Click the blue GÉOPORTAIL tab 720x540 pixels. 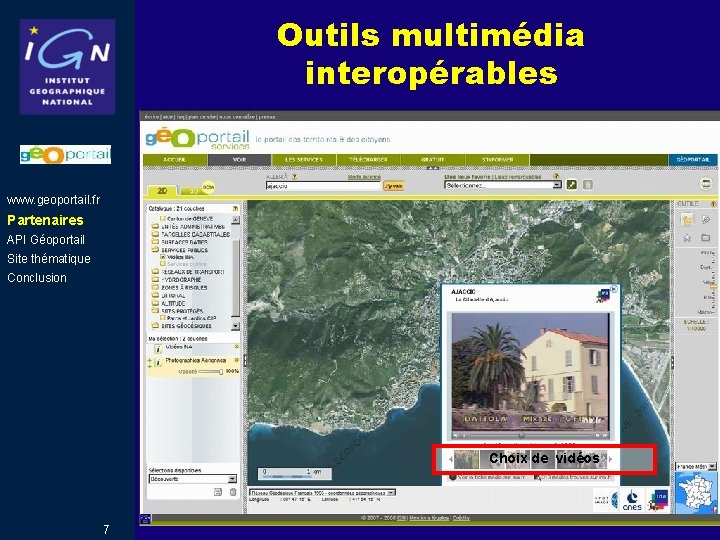pyautogui.click(x=693, y=159)
